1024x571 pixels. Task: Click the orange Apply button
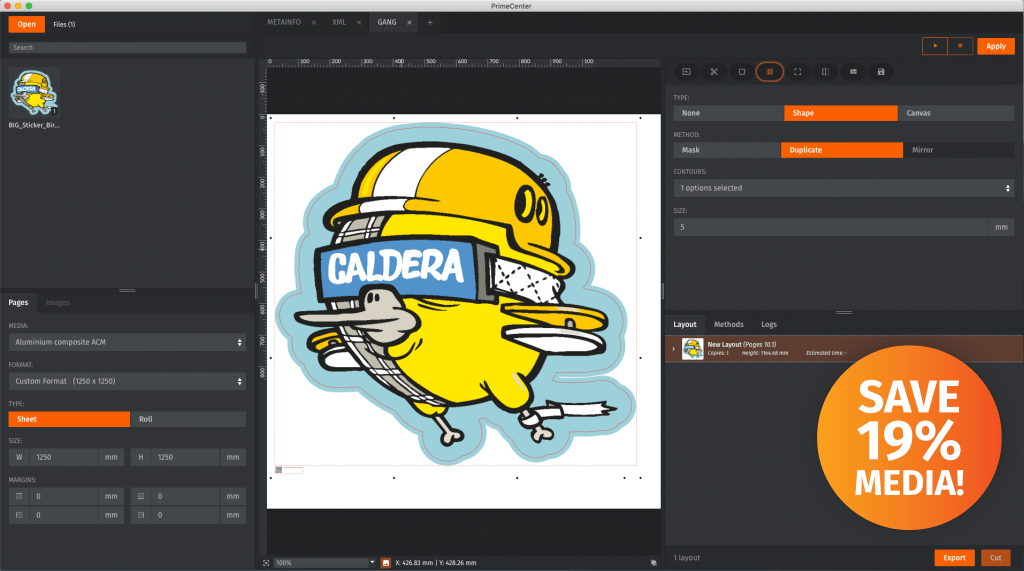pos(995,46)
